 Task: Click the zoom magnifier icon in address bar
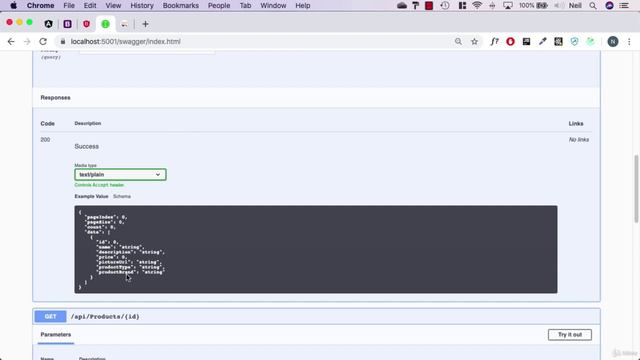tap(458, 42)
